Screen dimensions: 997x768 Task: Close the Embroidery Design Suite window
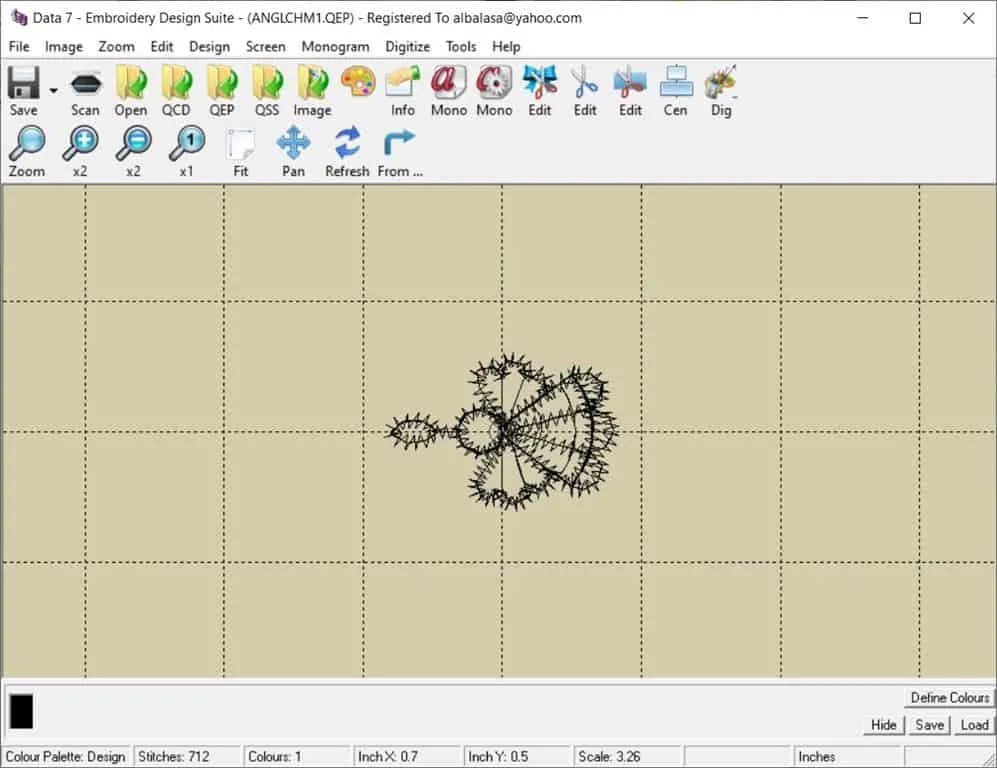[x=968, y=18]
